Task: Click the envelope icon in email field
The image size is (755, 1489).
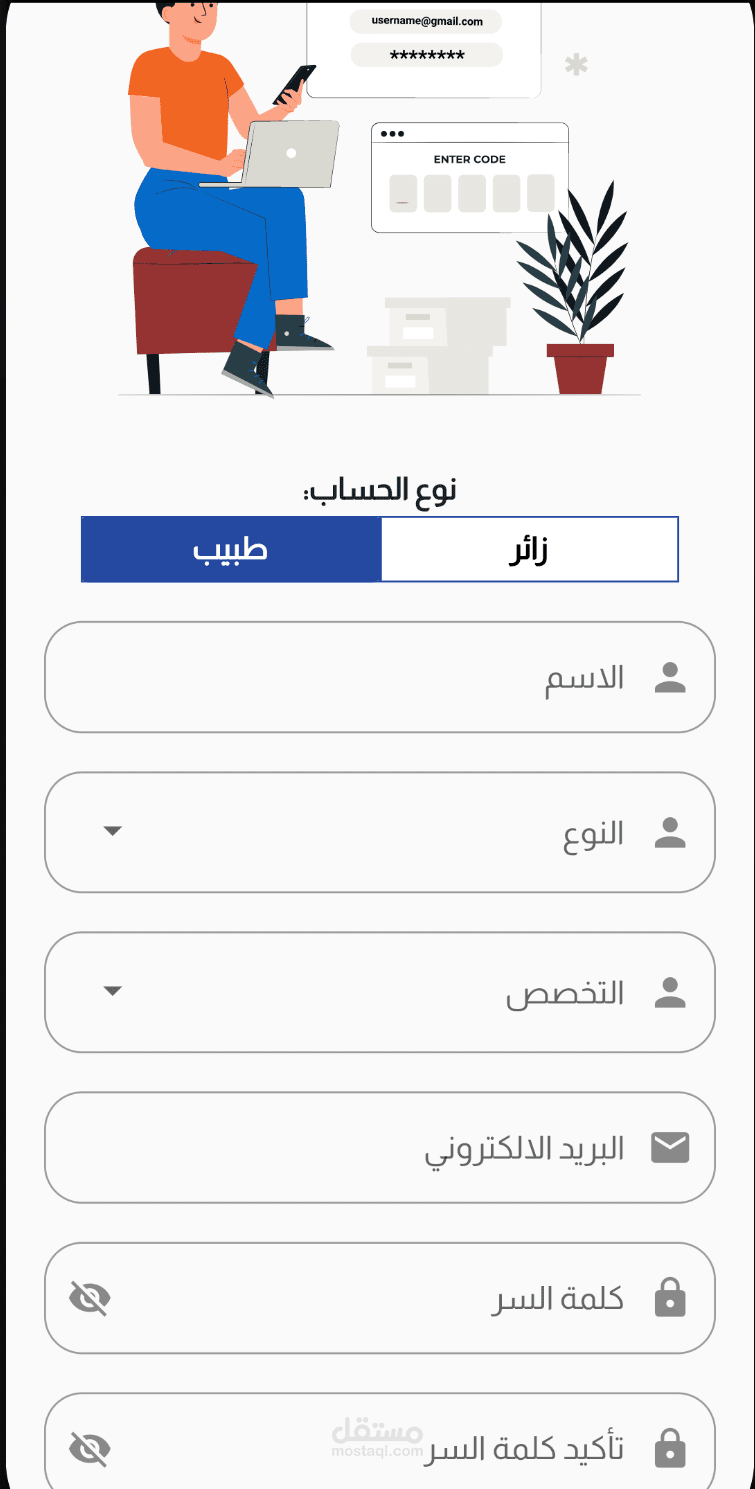Action: pos(670,1148)
